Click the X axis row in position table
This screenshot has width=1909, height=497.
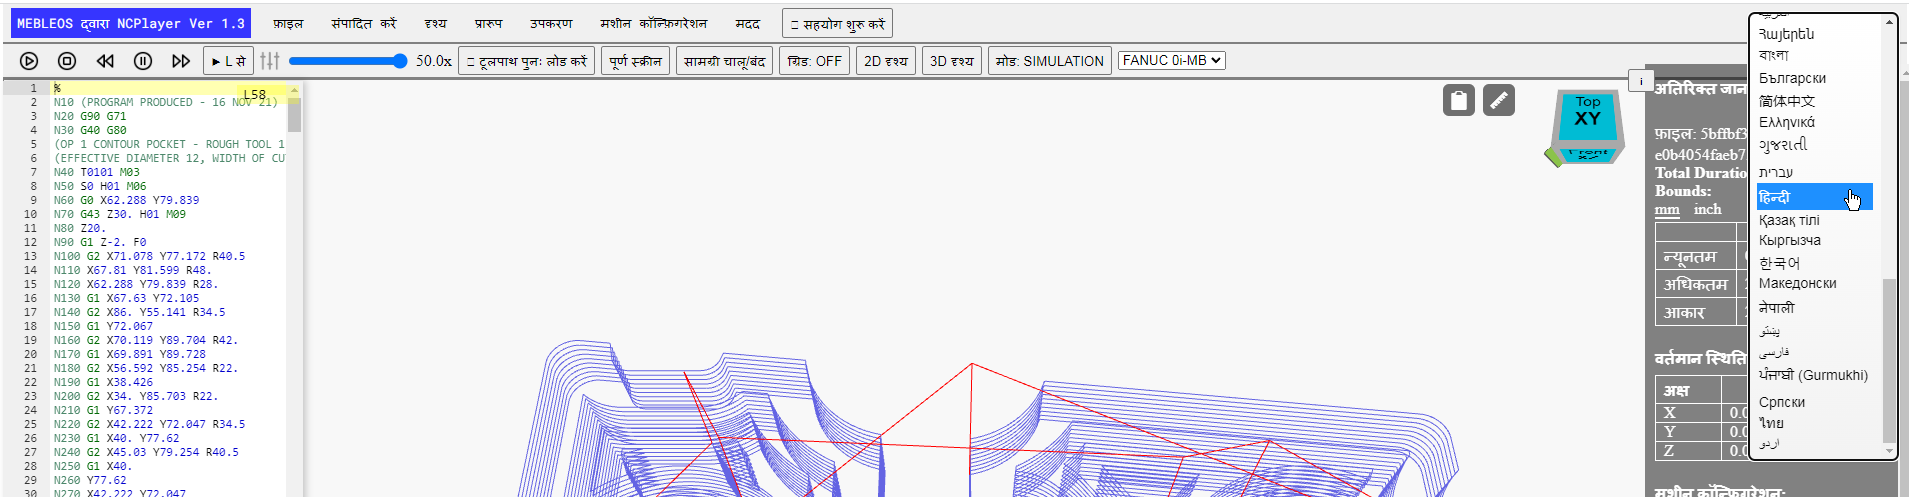tap(1701, 412)
